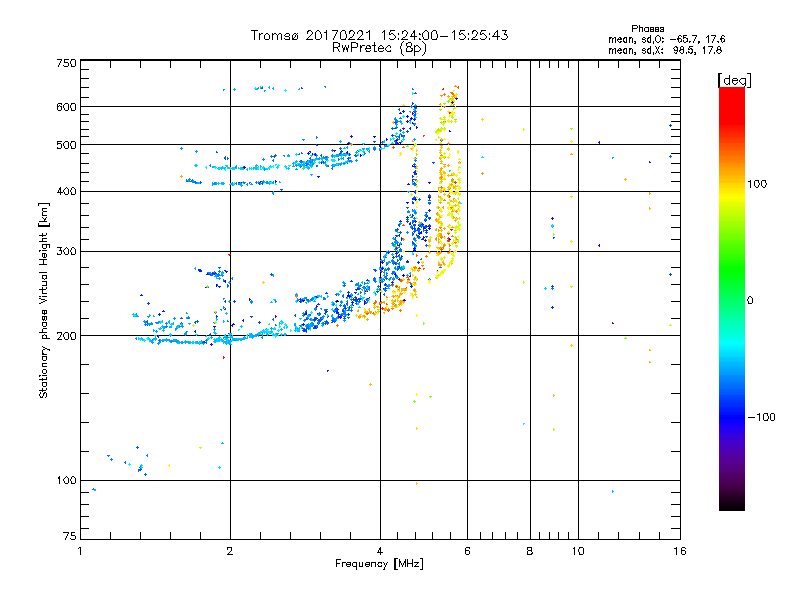Click the y-axis '200' tick label
Viewport: 800px width, 600px height.
(x=66, y=336)
